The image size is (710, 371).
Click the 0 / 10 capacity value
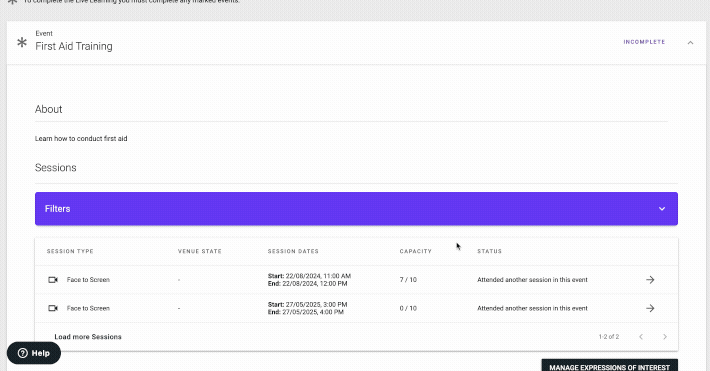click(x=408, y=308)
